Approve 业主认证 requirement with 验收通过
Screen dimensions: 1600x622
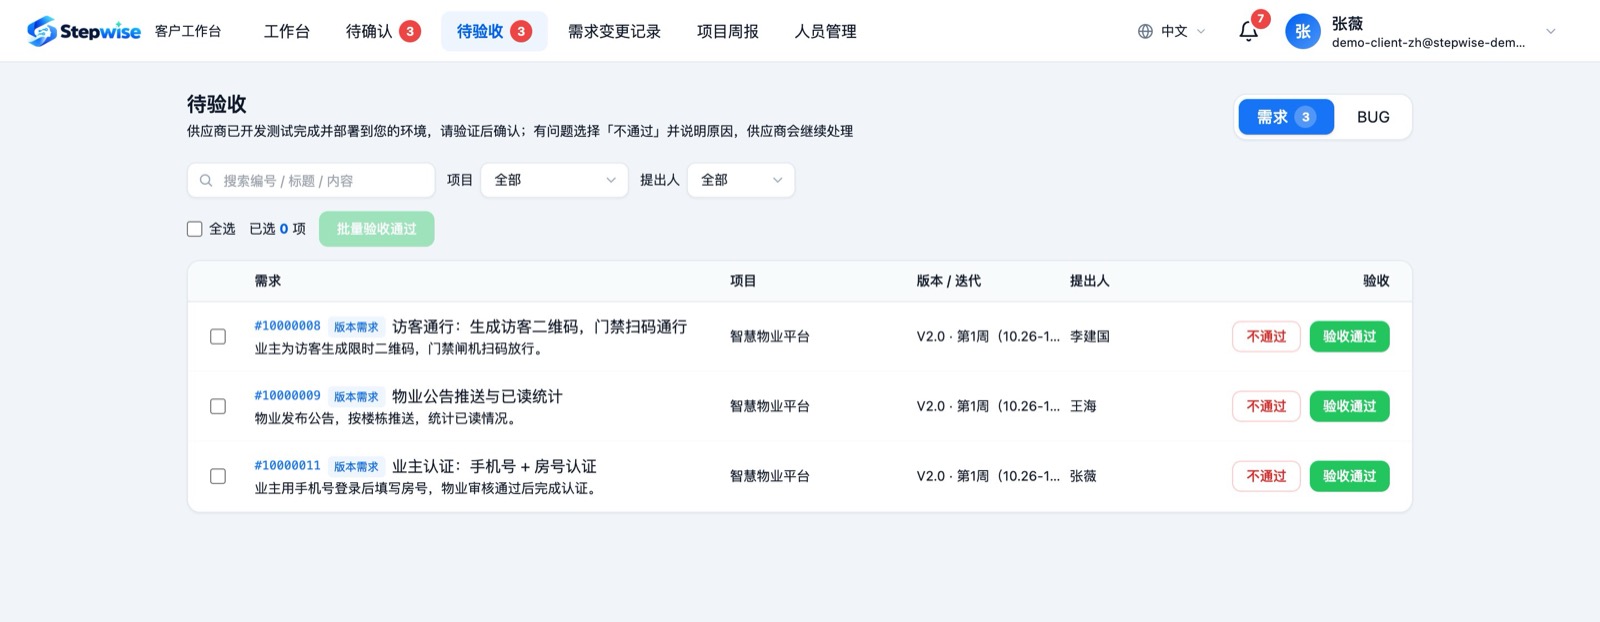click(1350, 477)
